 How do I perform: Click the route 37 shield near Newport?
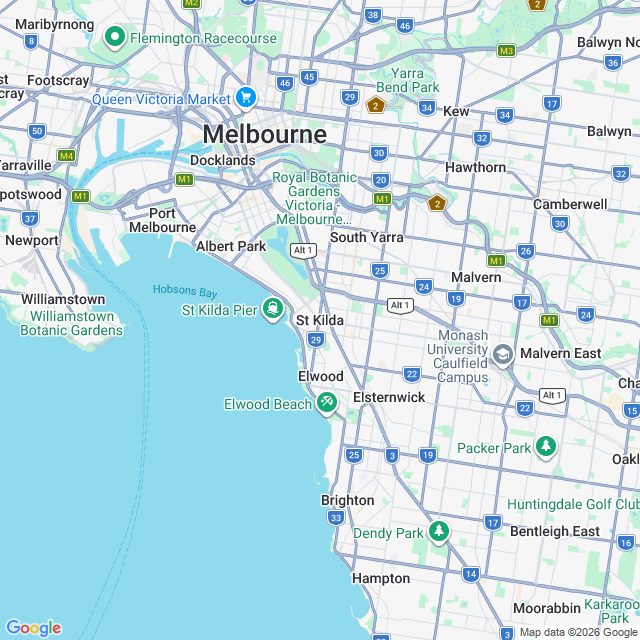30,219
